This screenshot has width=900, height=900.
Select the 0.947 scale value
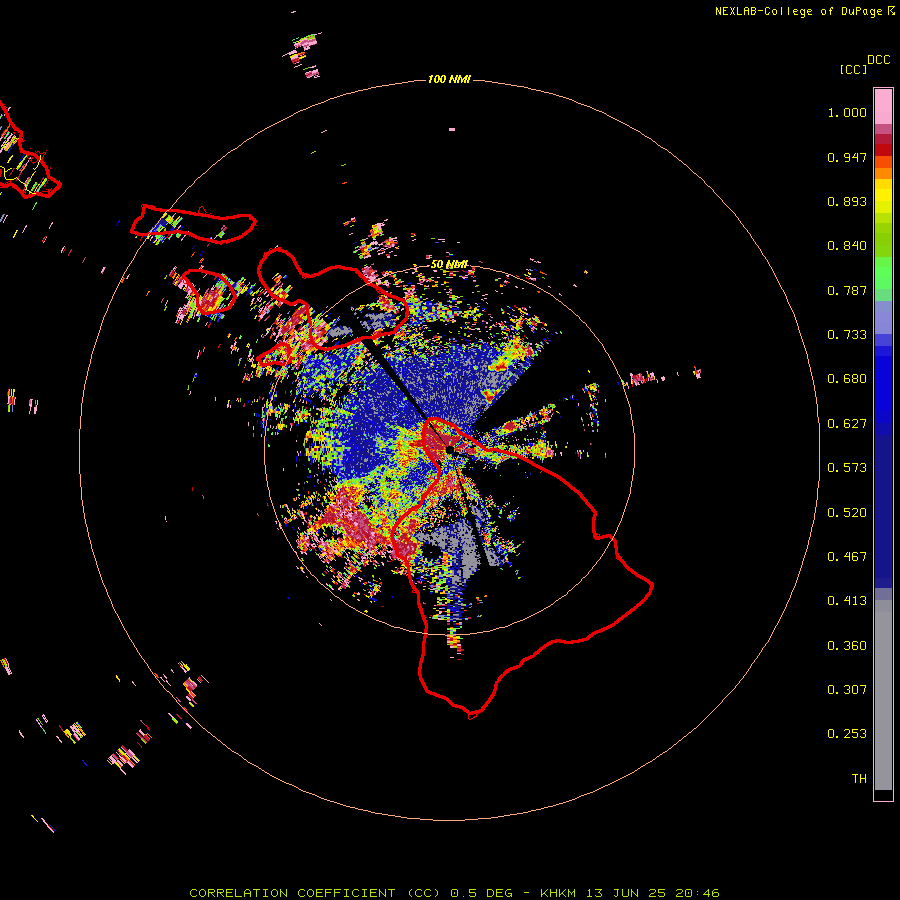(x=847, y=157)
